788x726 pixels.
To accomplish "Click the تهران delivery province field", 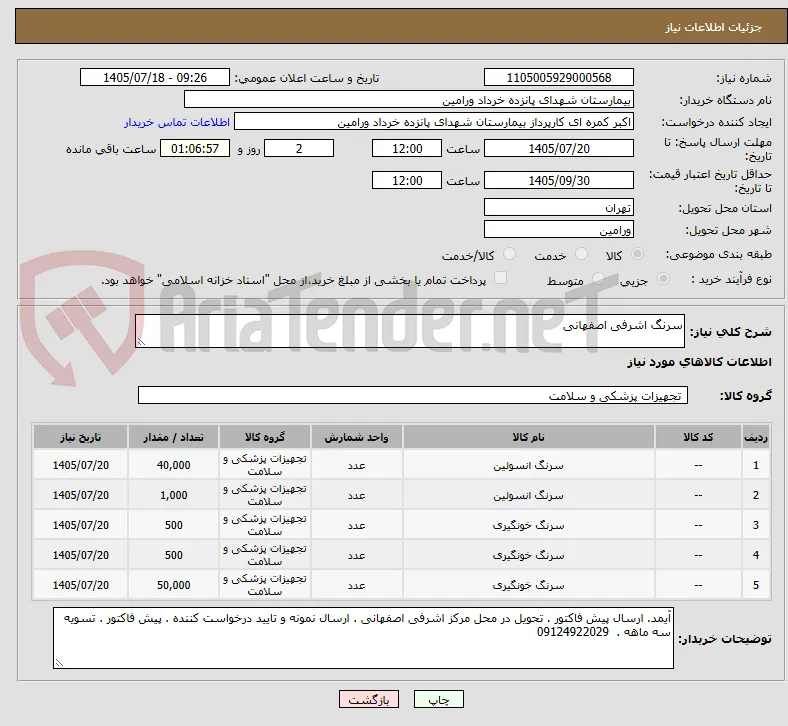I will pos(559,207).
